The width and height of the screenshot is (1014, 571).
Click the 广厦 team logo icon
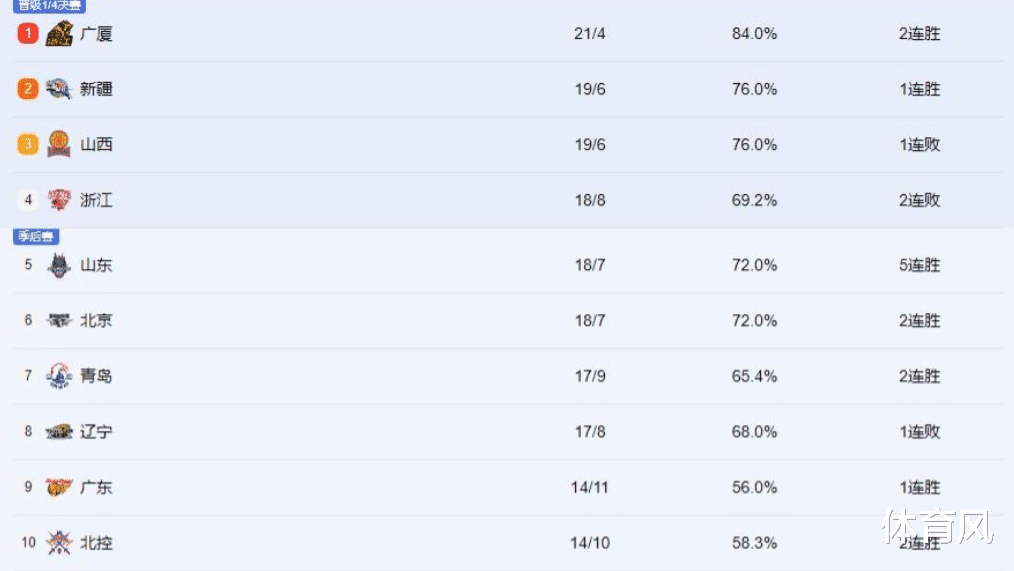pos(59,34)
